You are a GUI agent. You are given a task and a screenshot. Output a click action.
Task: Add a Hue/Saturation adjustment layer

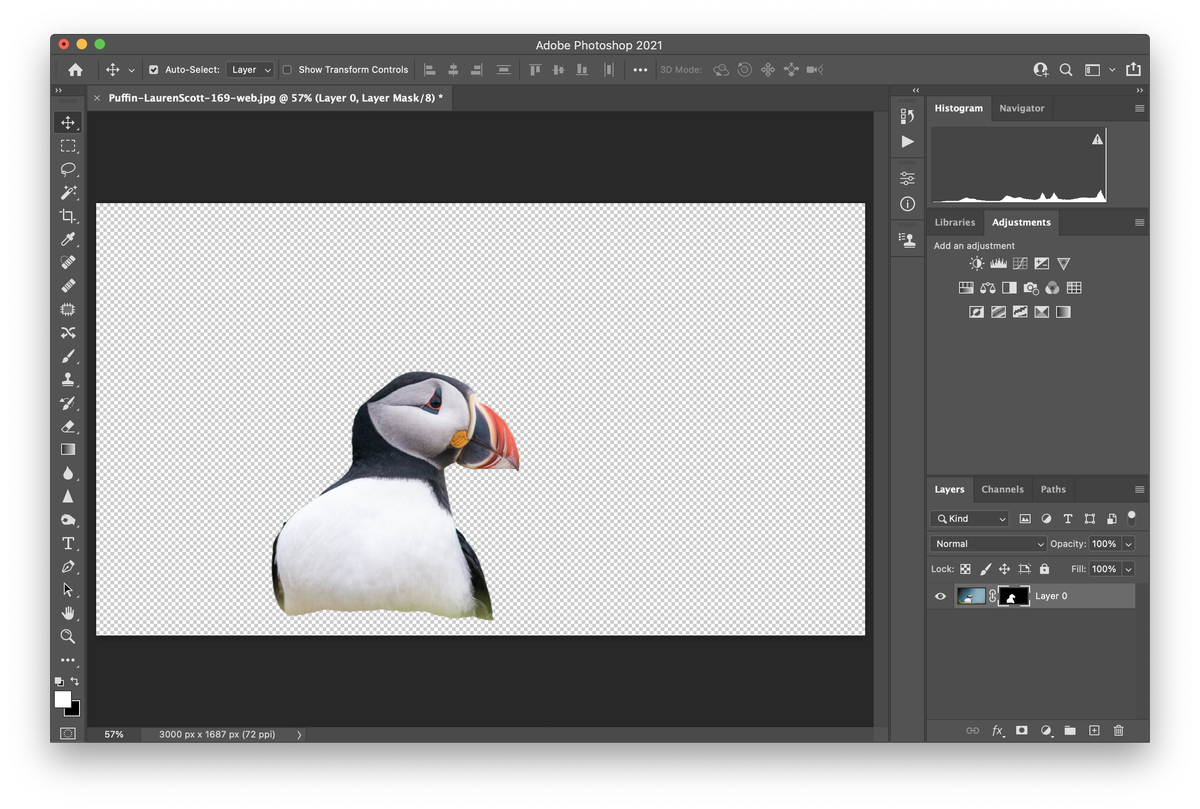click(x=966, y=287)
